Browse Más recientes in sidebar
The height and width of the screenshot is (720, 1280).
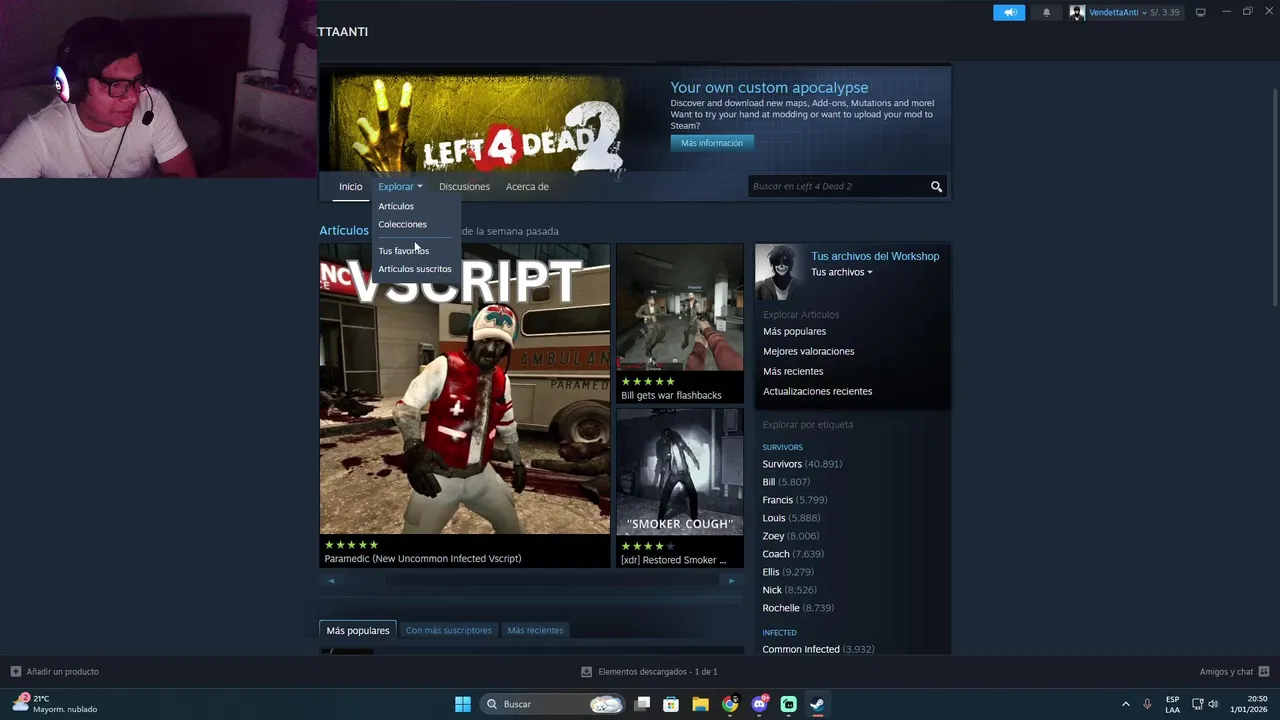point(793,371)
